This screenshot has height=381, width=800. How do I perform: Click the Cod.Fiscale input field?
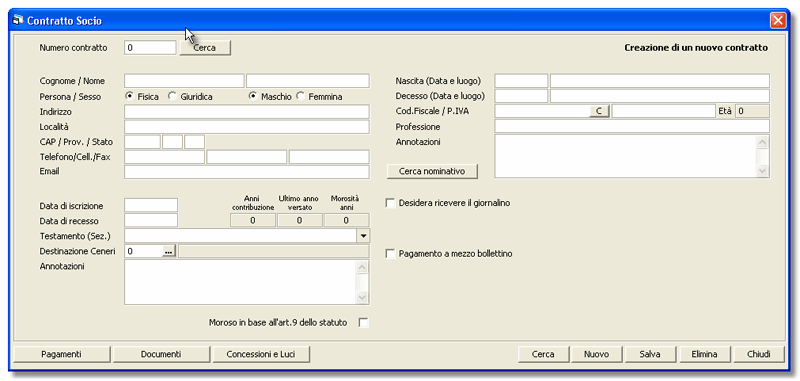tap(542, 111)
